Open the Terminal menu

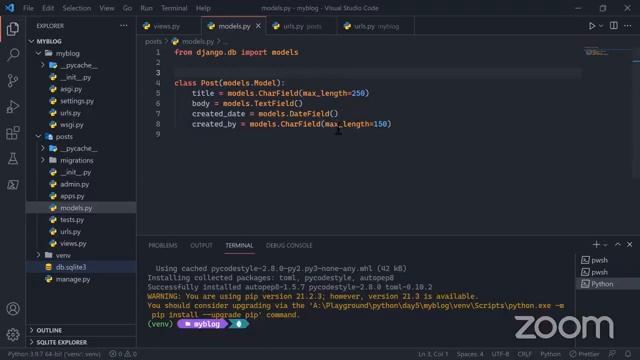pos(174,8)
